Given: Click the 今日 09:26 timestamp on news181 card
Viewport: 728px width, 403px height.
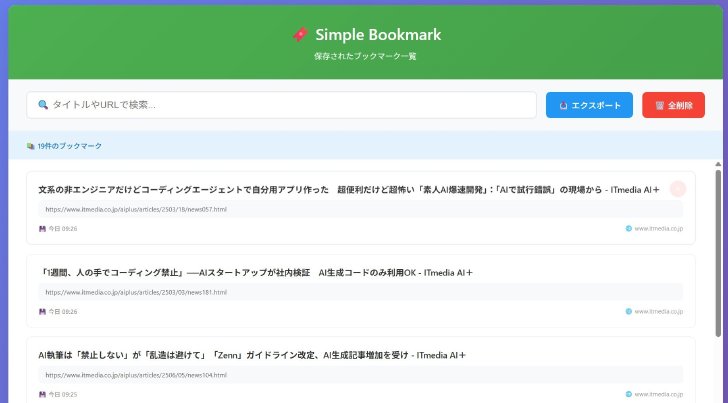Looking at the screenshot, I should click(63, 312).
